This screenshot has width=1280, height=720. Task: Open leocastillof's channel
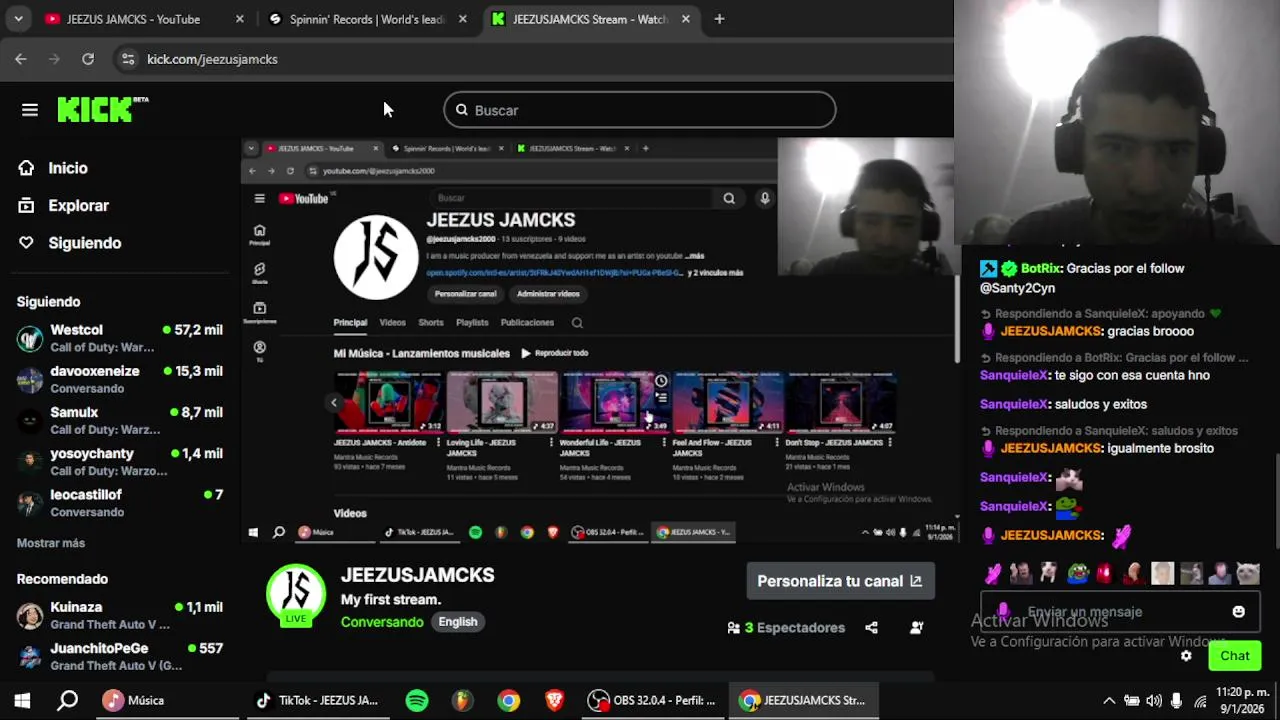pyautogui.click(x=120, y=503)
